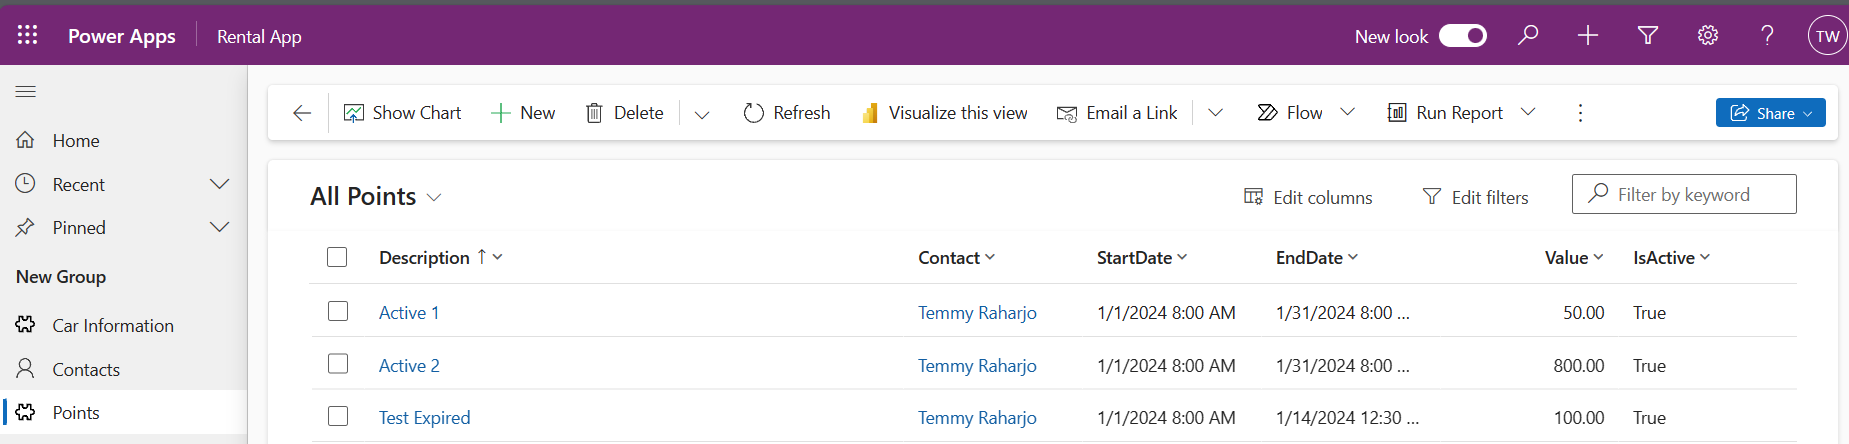Viewport: 1849px width, 444px height.
Task: Click Edit filters
Action: coord(1475,198)
